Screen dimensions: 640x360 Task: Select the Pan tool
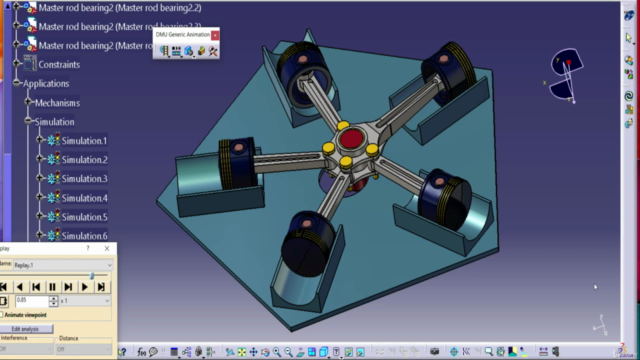pos(253,351)
